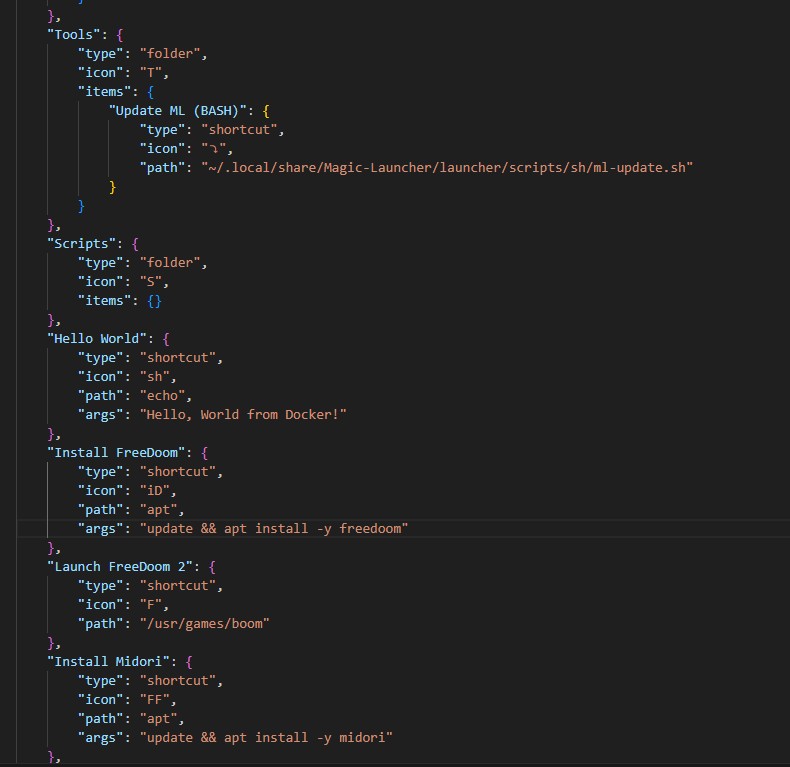790x767 pixels.
Task: Click empty braces of Scripts items
Action: click(x=152, y=300)
